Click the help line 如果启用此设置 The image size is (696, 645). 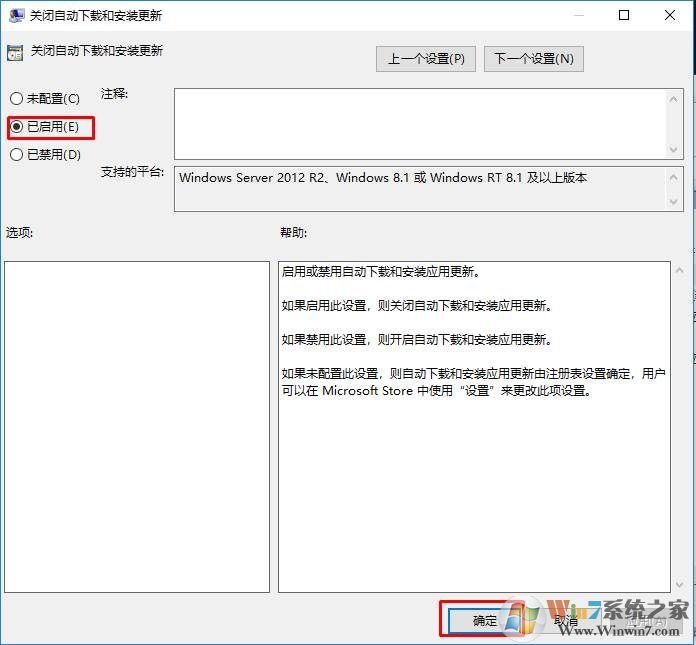pyautogui.click(x=417, y=305)
